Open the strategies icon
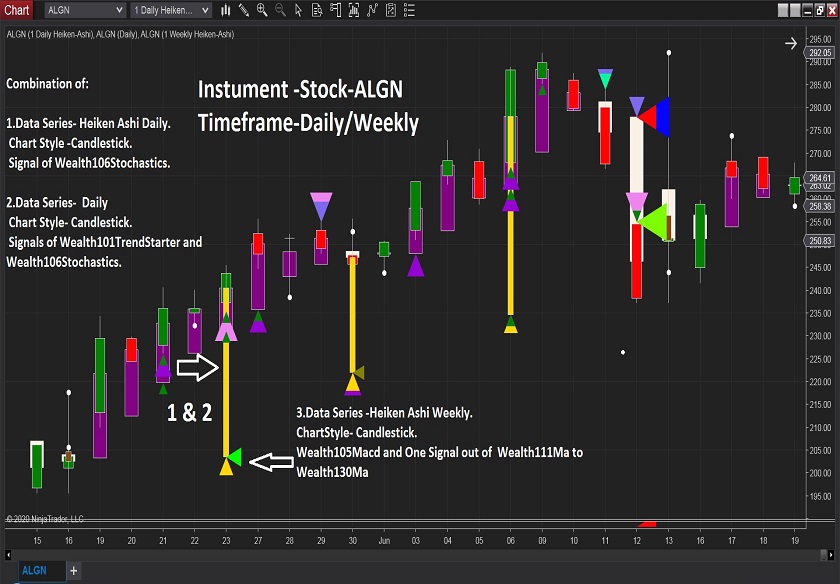The image size is (840, 584). (x=371, y=10)
